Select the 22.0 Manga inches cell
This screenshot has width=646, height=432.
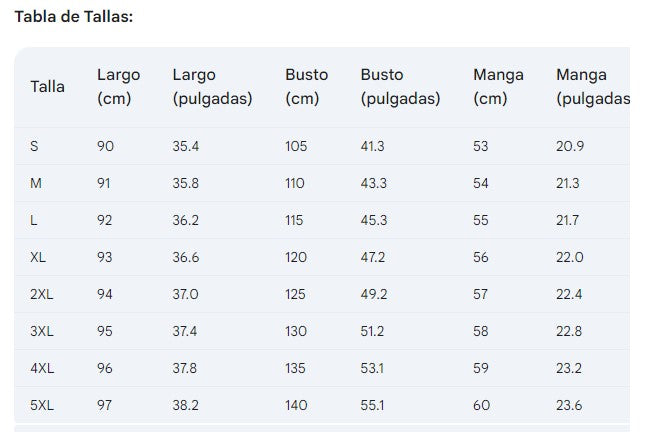click(570, 257)
